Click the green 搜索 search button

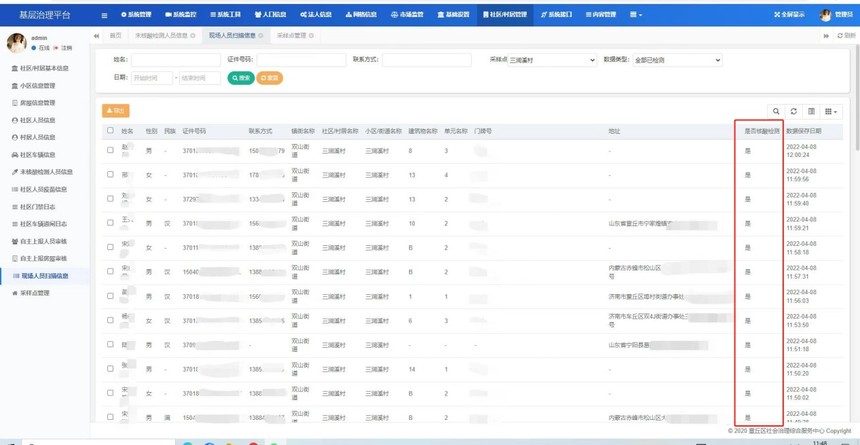click(241, 78)
